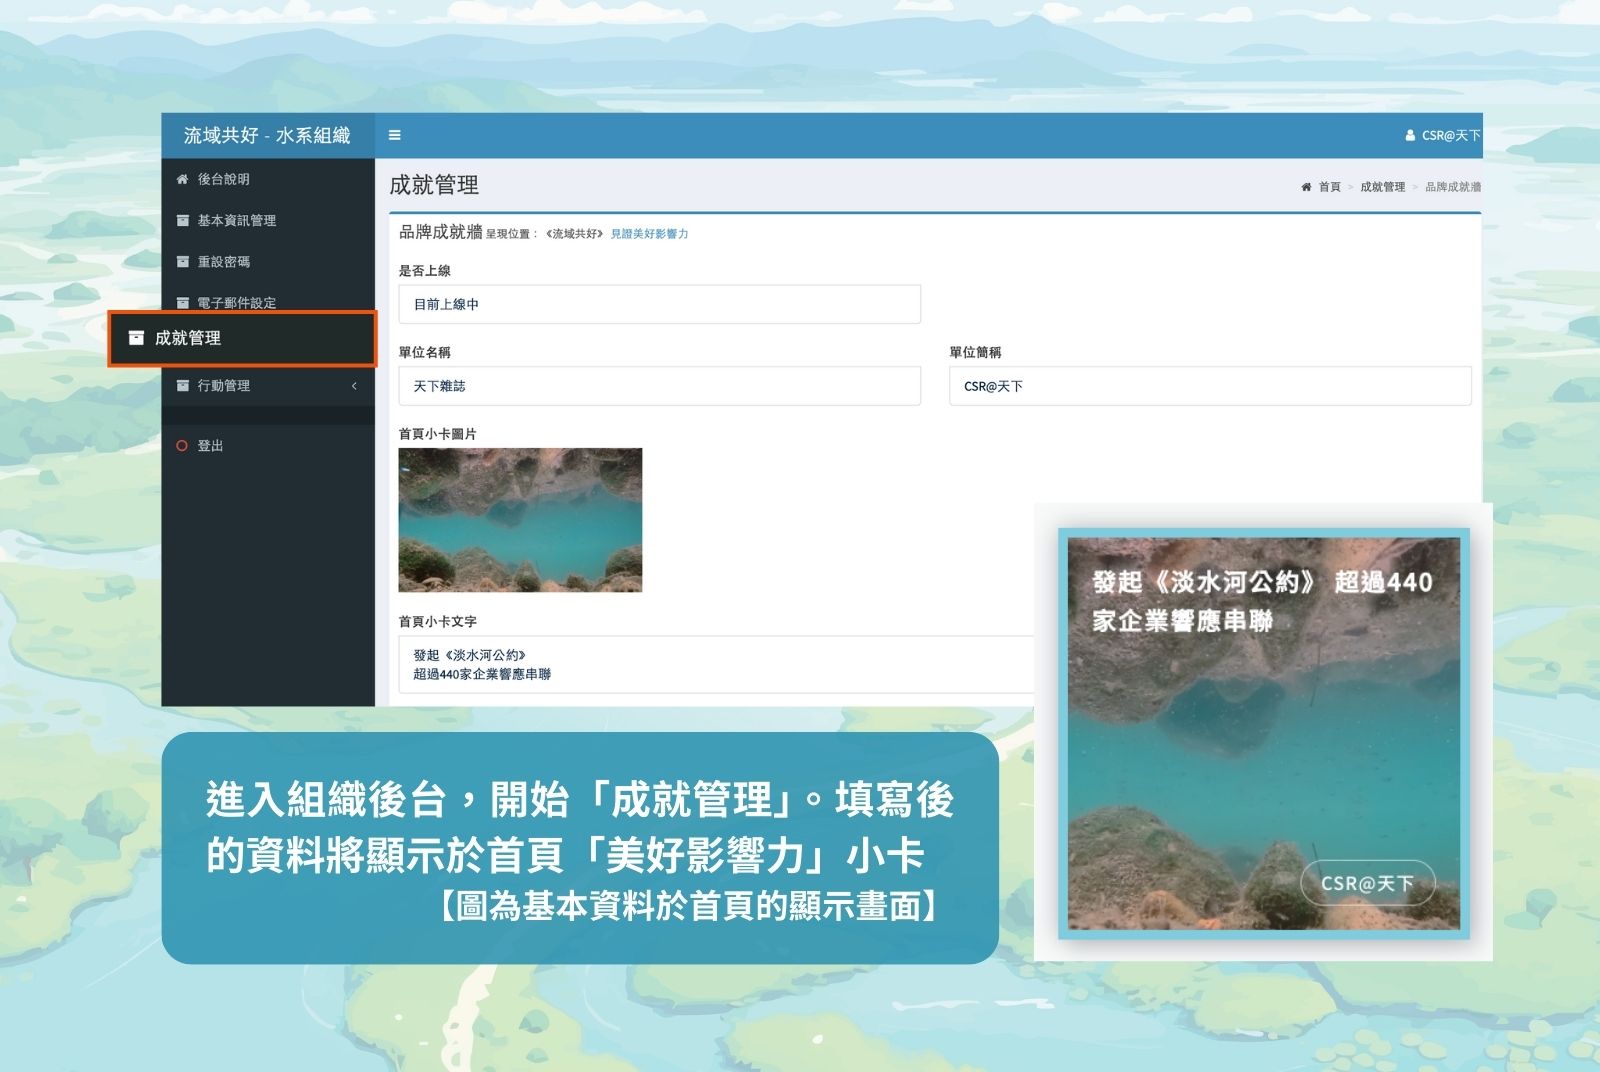Click the archive icon beside 重設密碼
This screenshot has width=1600, height=1072.
pyautogui.click(x=182, y=261)
